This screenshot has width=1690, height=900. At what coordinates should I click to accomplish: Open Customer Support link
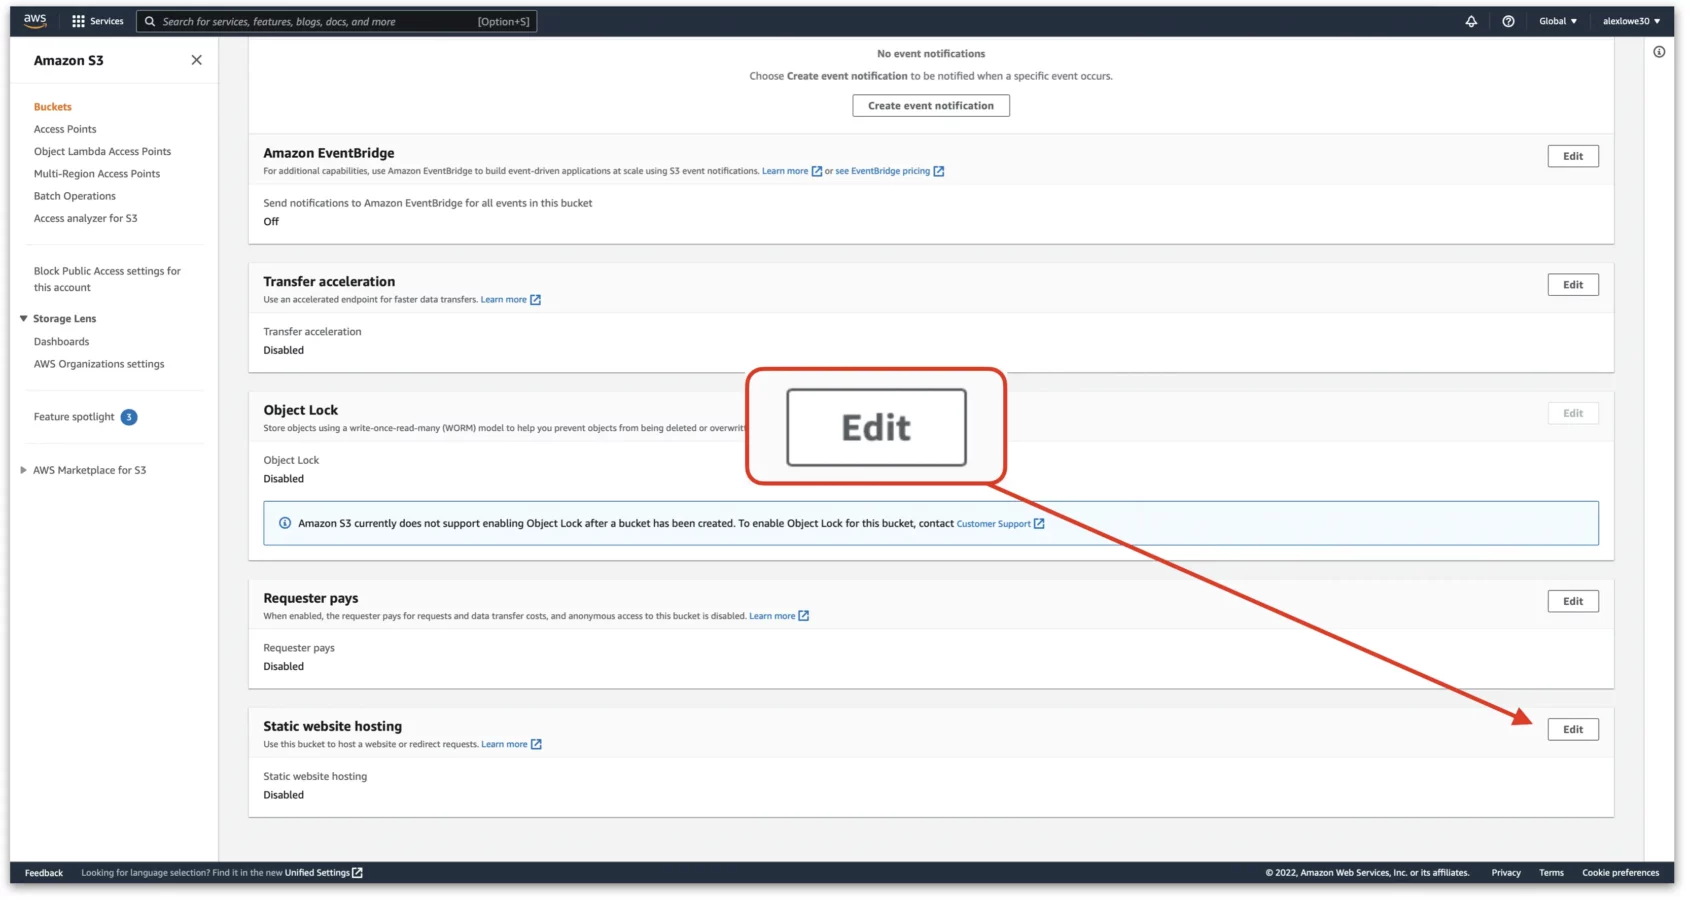point(993,524)
